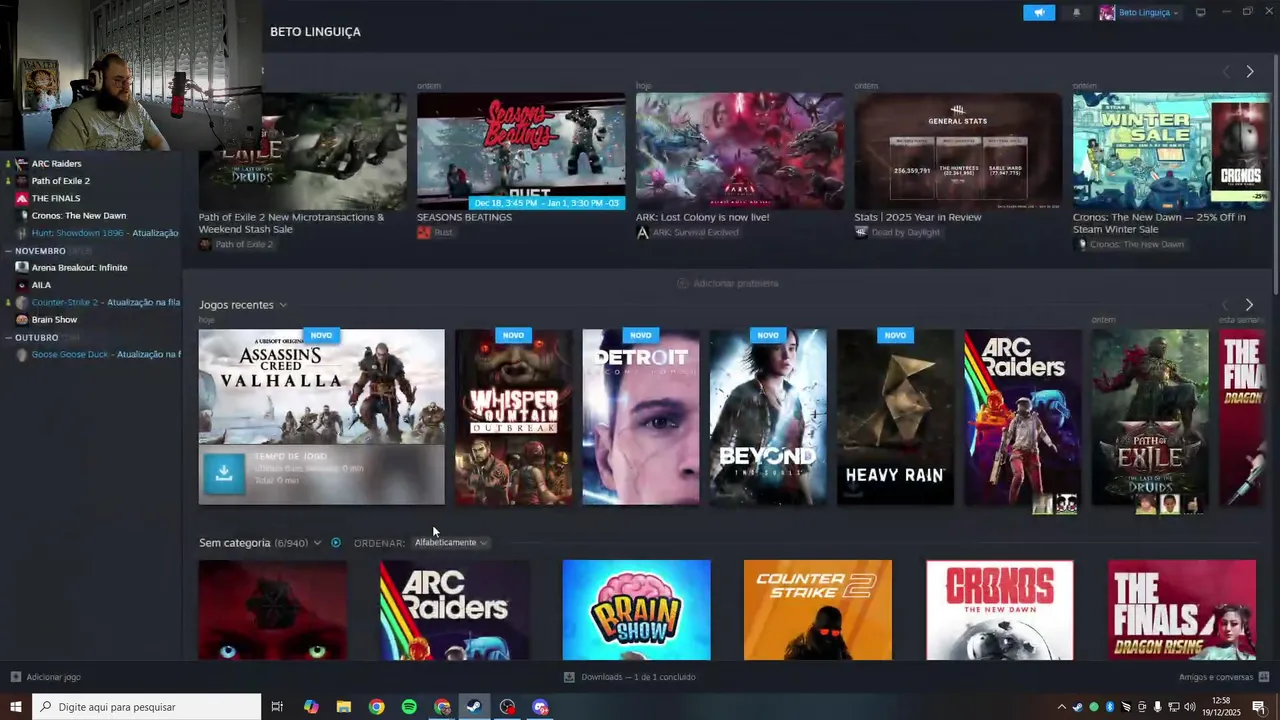Open THE FINALS Dragon Rising collection tile
Screen dimensions: 1280x720
pos(1182,610)
